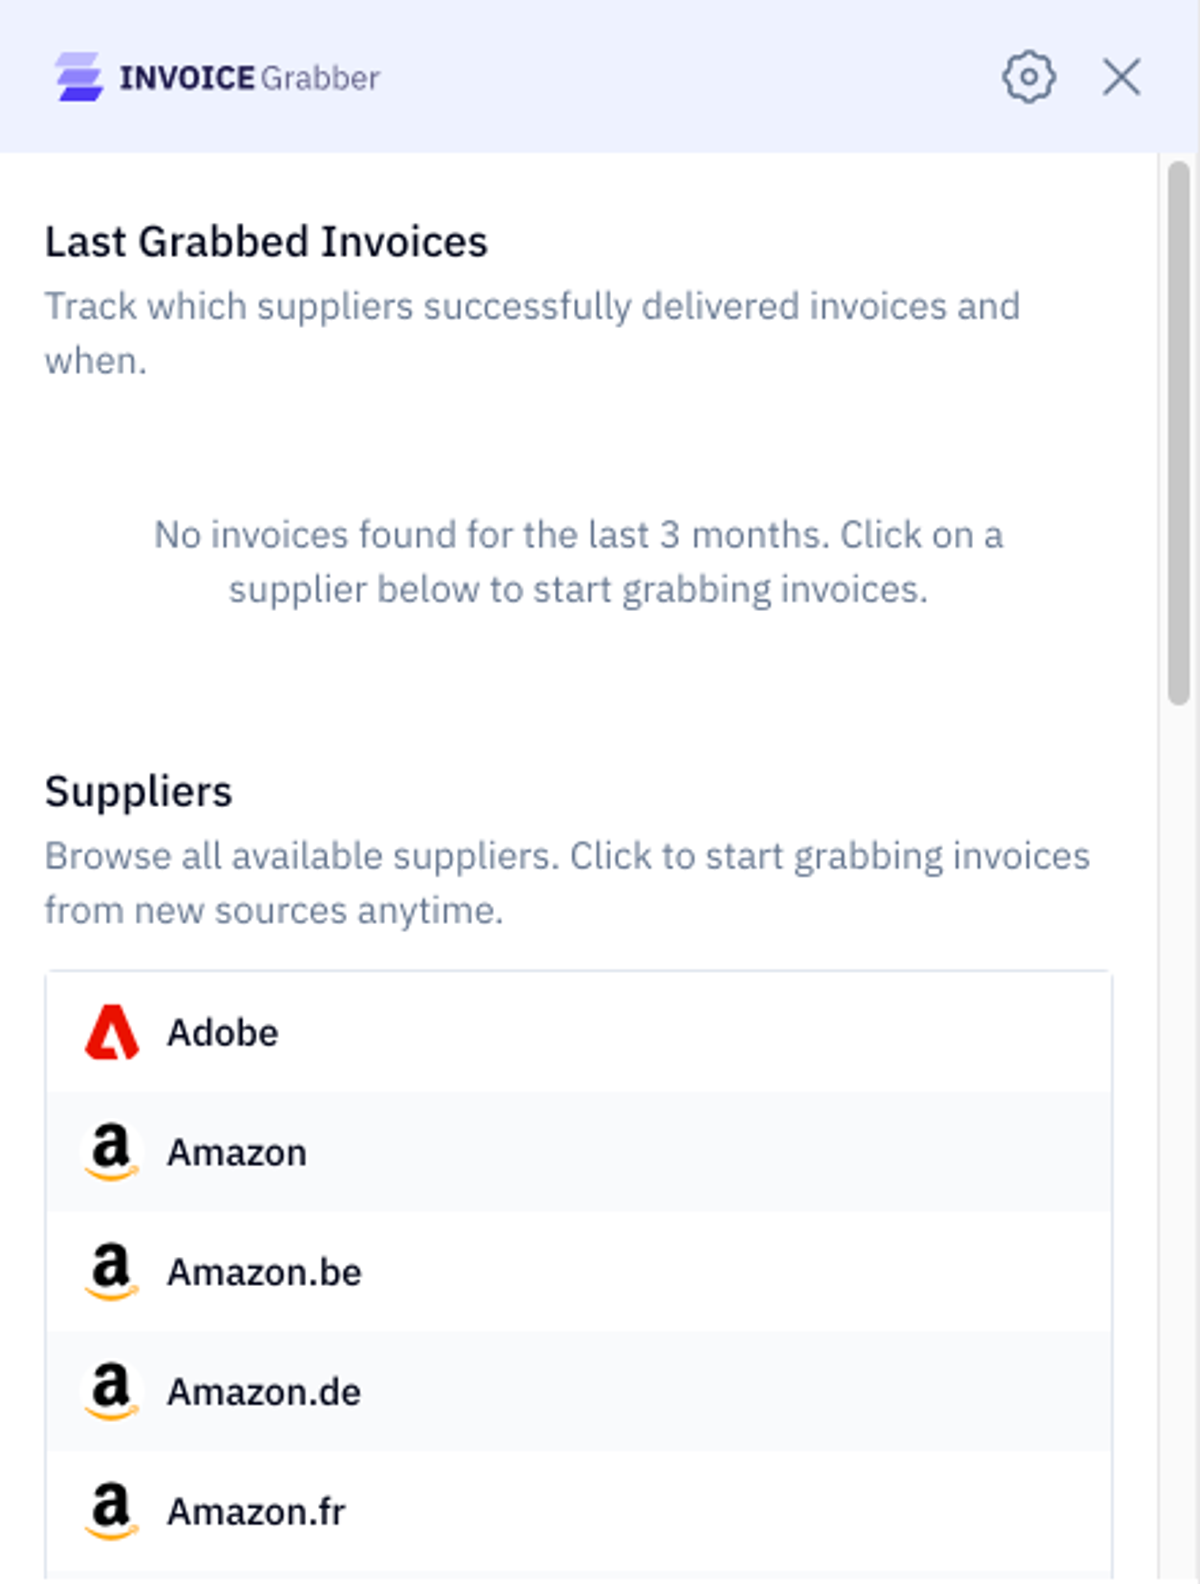1200x1584 pixels.
Task: Click the INVOICE Grabber title text
Action: click(250, 78)
